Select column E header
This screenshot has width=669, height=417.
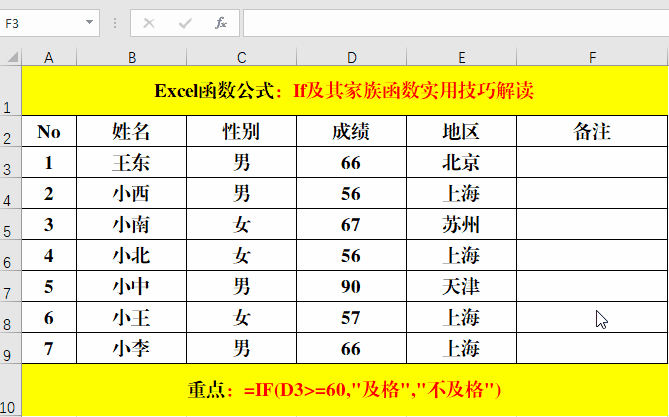[462, 57]
